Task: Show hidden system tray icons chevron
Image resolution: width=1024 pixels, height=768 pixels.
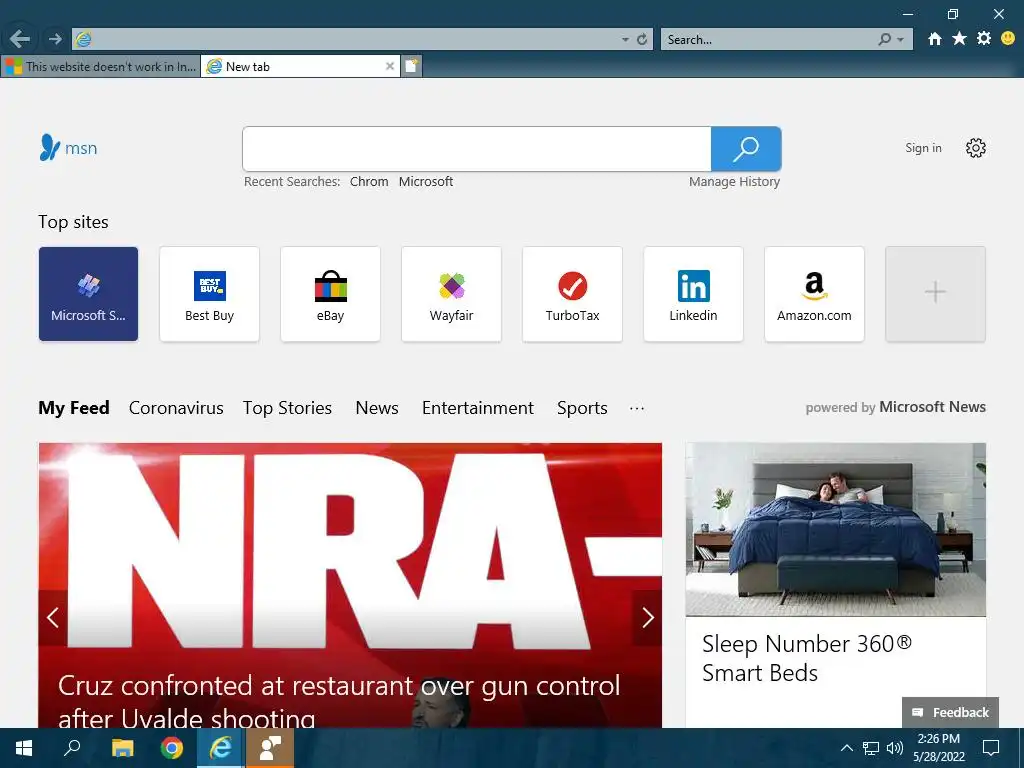Action: point(846,748)
